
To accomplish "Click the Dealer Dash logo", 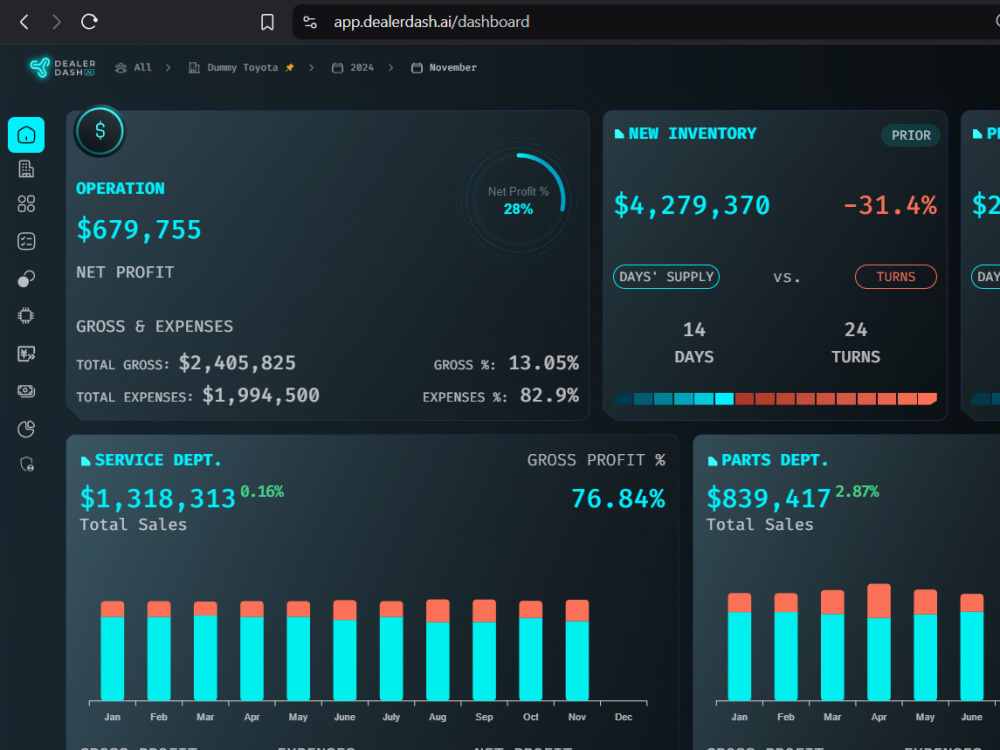I will (62, 68).
